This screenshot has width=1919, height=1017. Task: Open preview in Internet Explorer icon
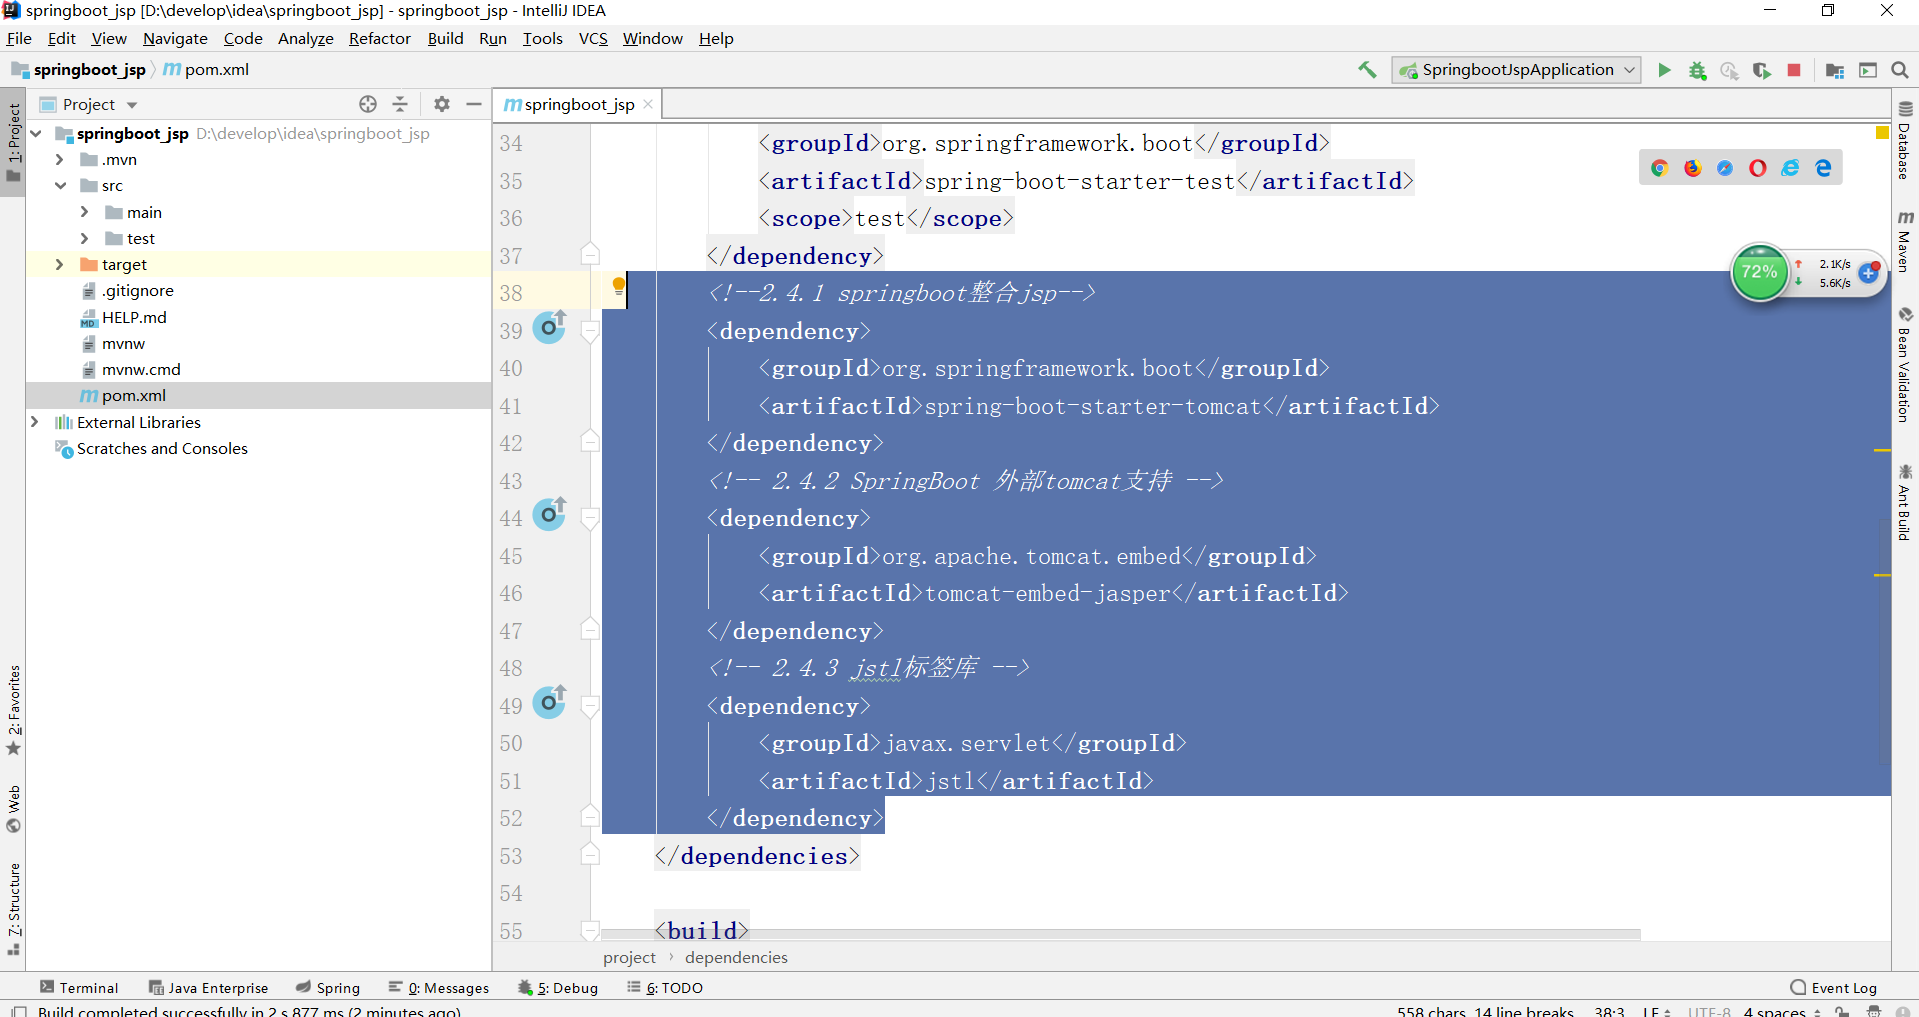(x=1790, y=168)
